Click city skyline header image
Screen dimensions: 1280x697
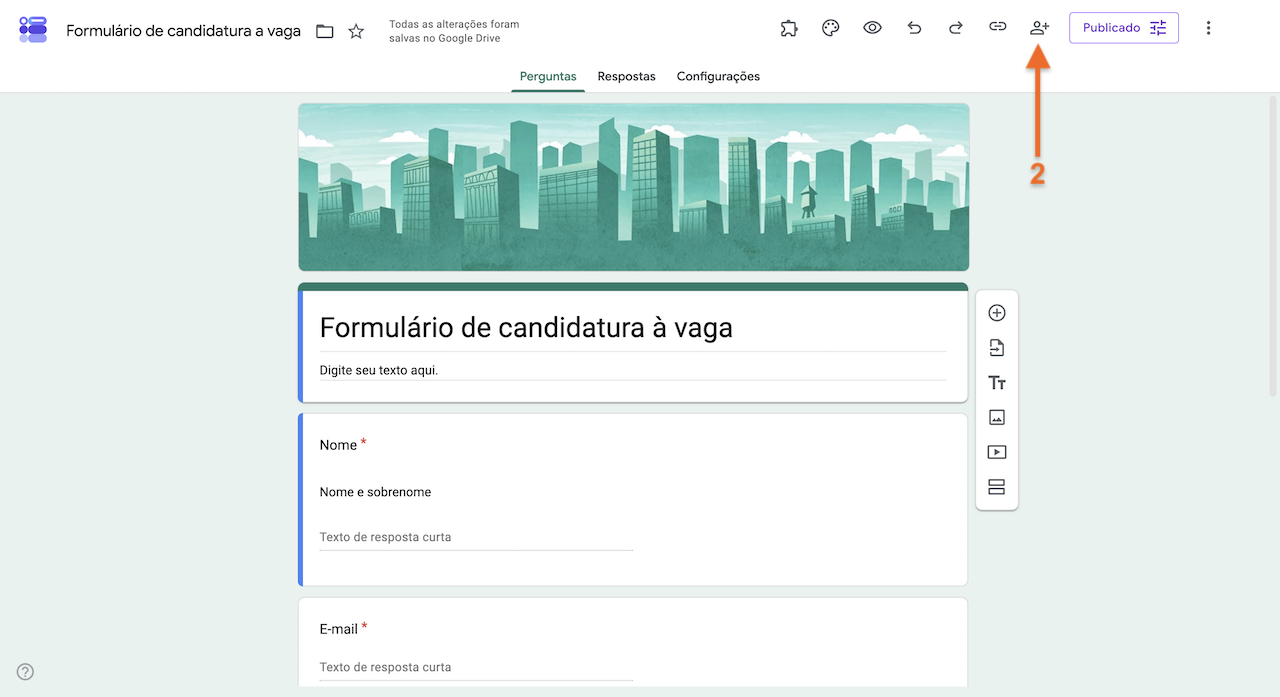pos(633,187)
